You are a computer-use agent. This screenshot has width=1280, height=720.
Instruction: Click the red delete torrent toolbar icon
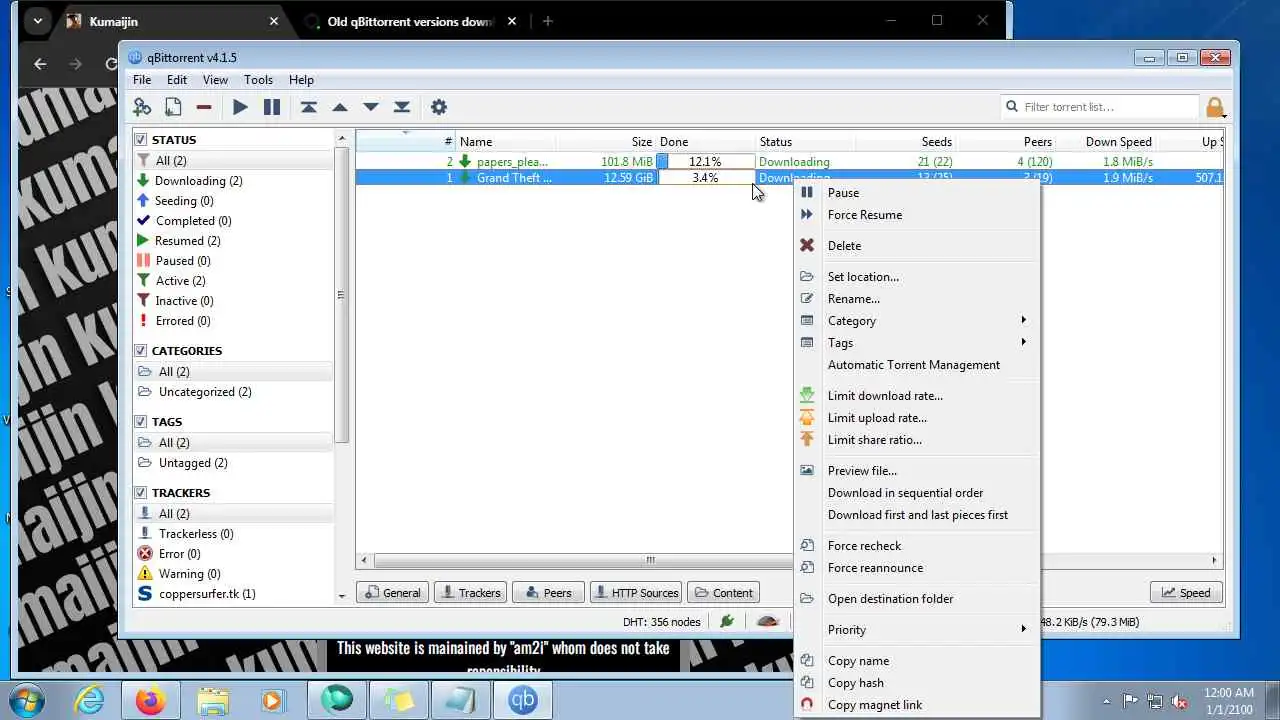tap(204, 107)
